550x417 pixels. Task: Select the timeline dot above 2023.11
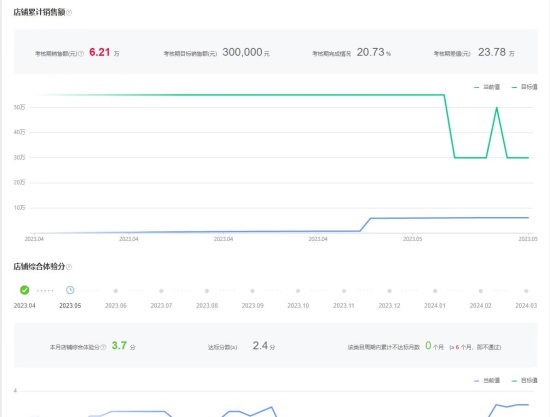click(x=344, y=291)
